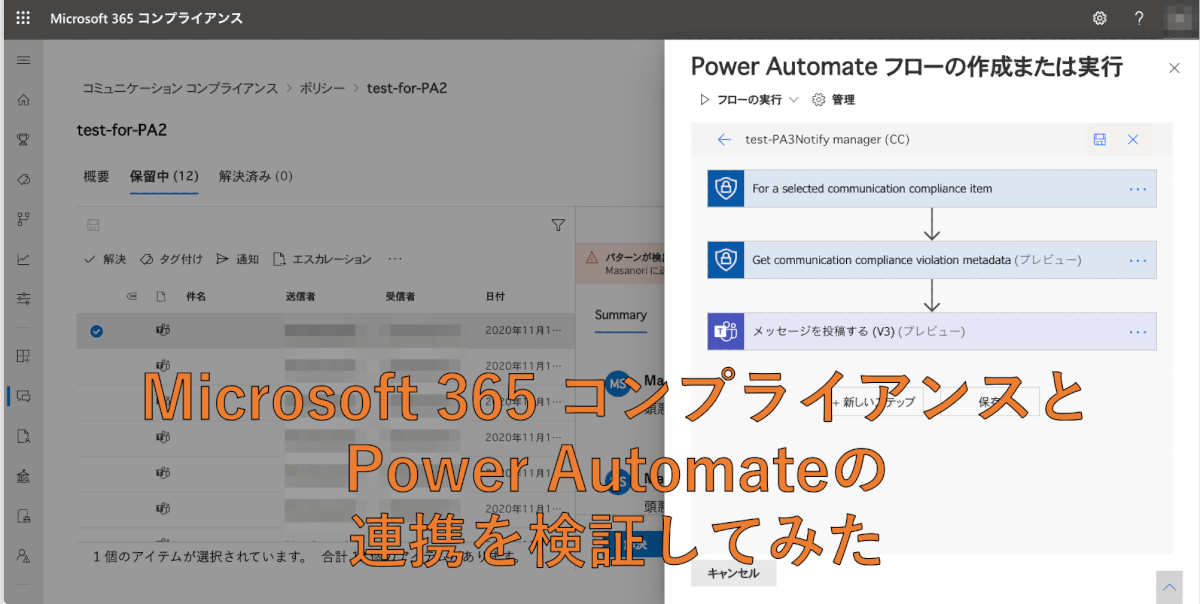Sort by 受信者 column header
This screenshot has height=604, width=1200.
(x=400, y=297)
